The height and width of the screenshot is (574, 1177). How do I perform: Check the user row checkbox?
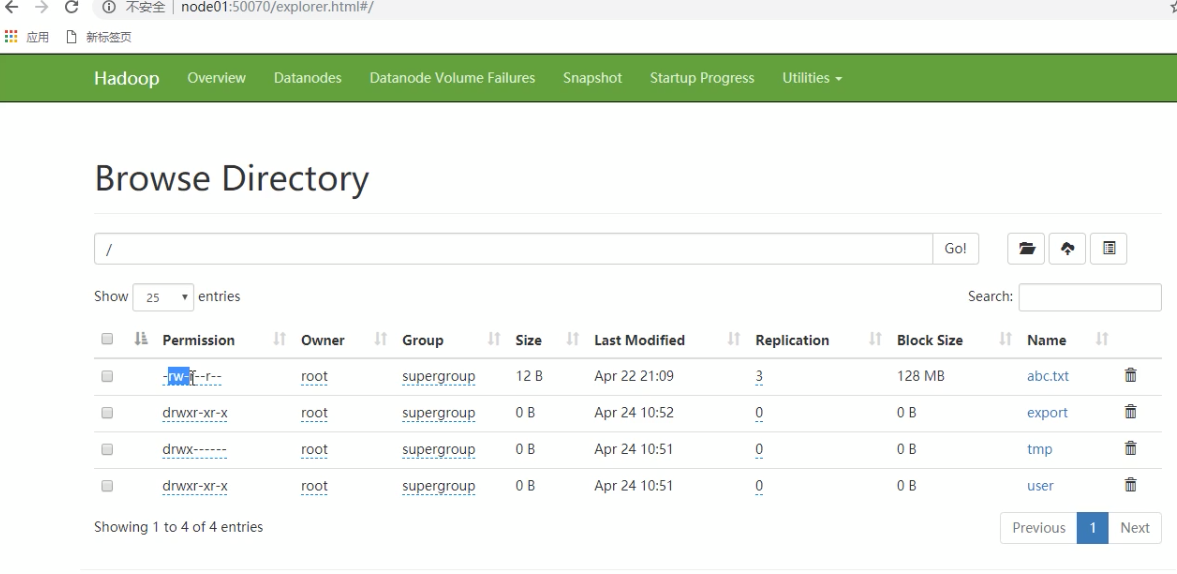107,485
